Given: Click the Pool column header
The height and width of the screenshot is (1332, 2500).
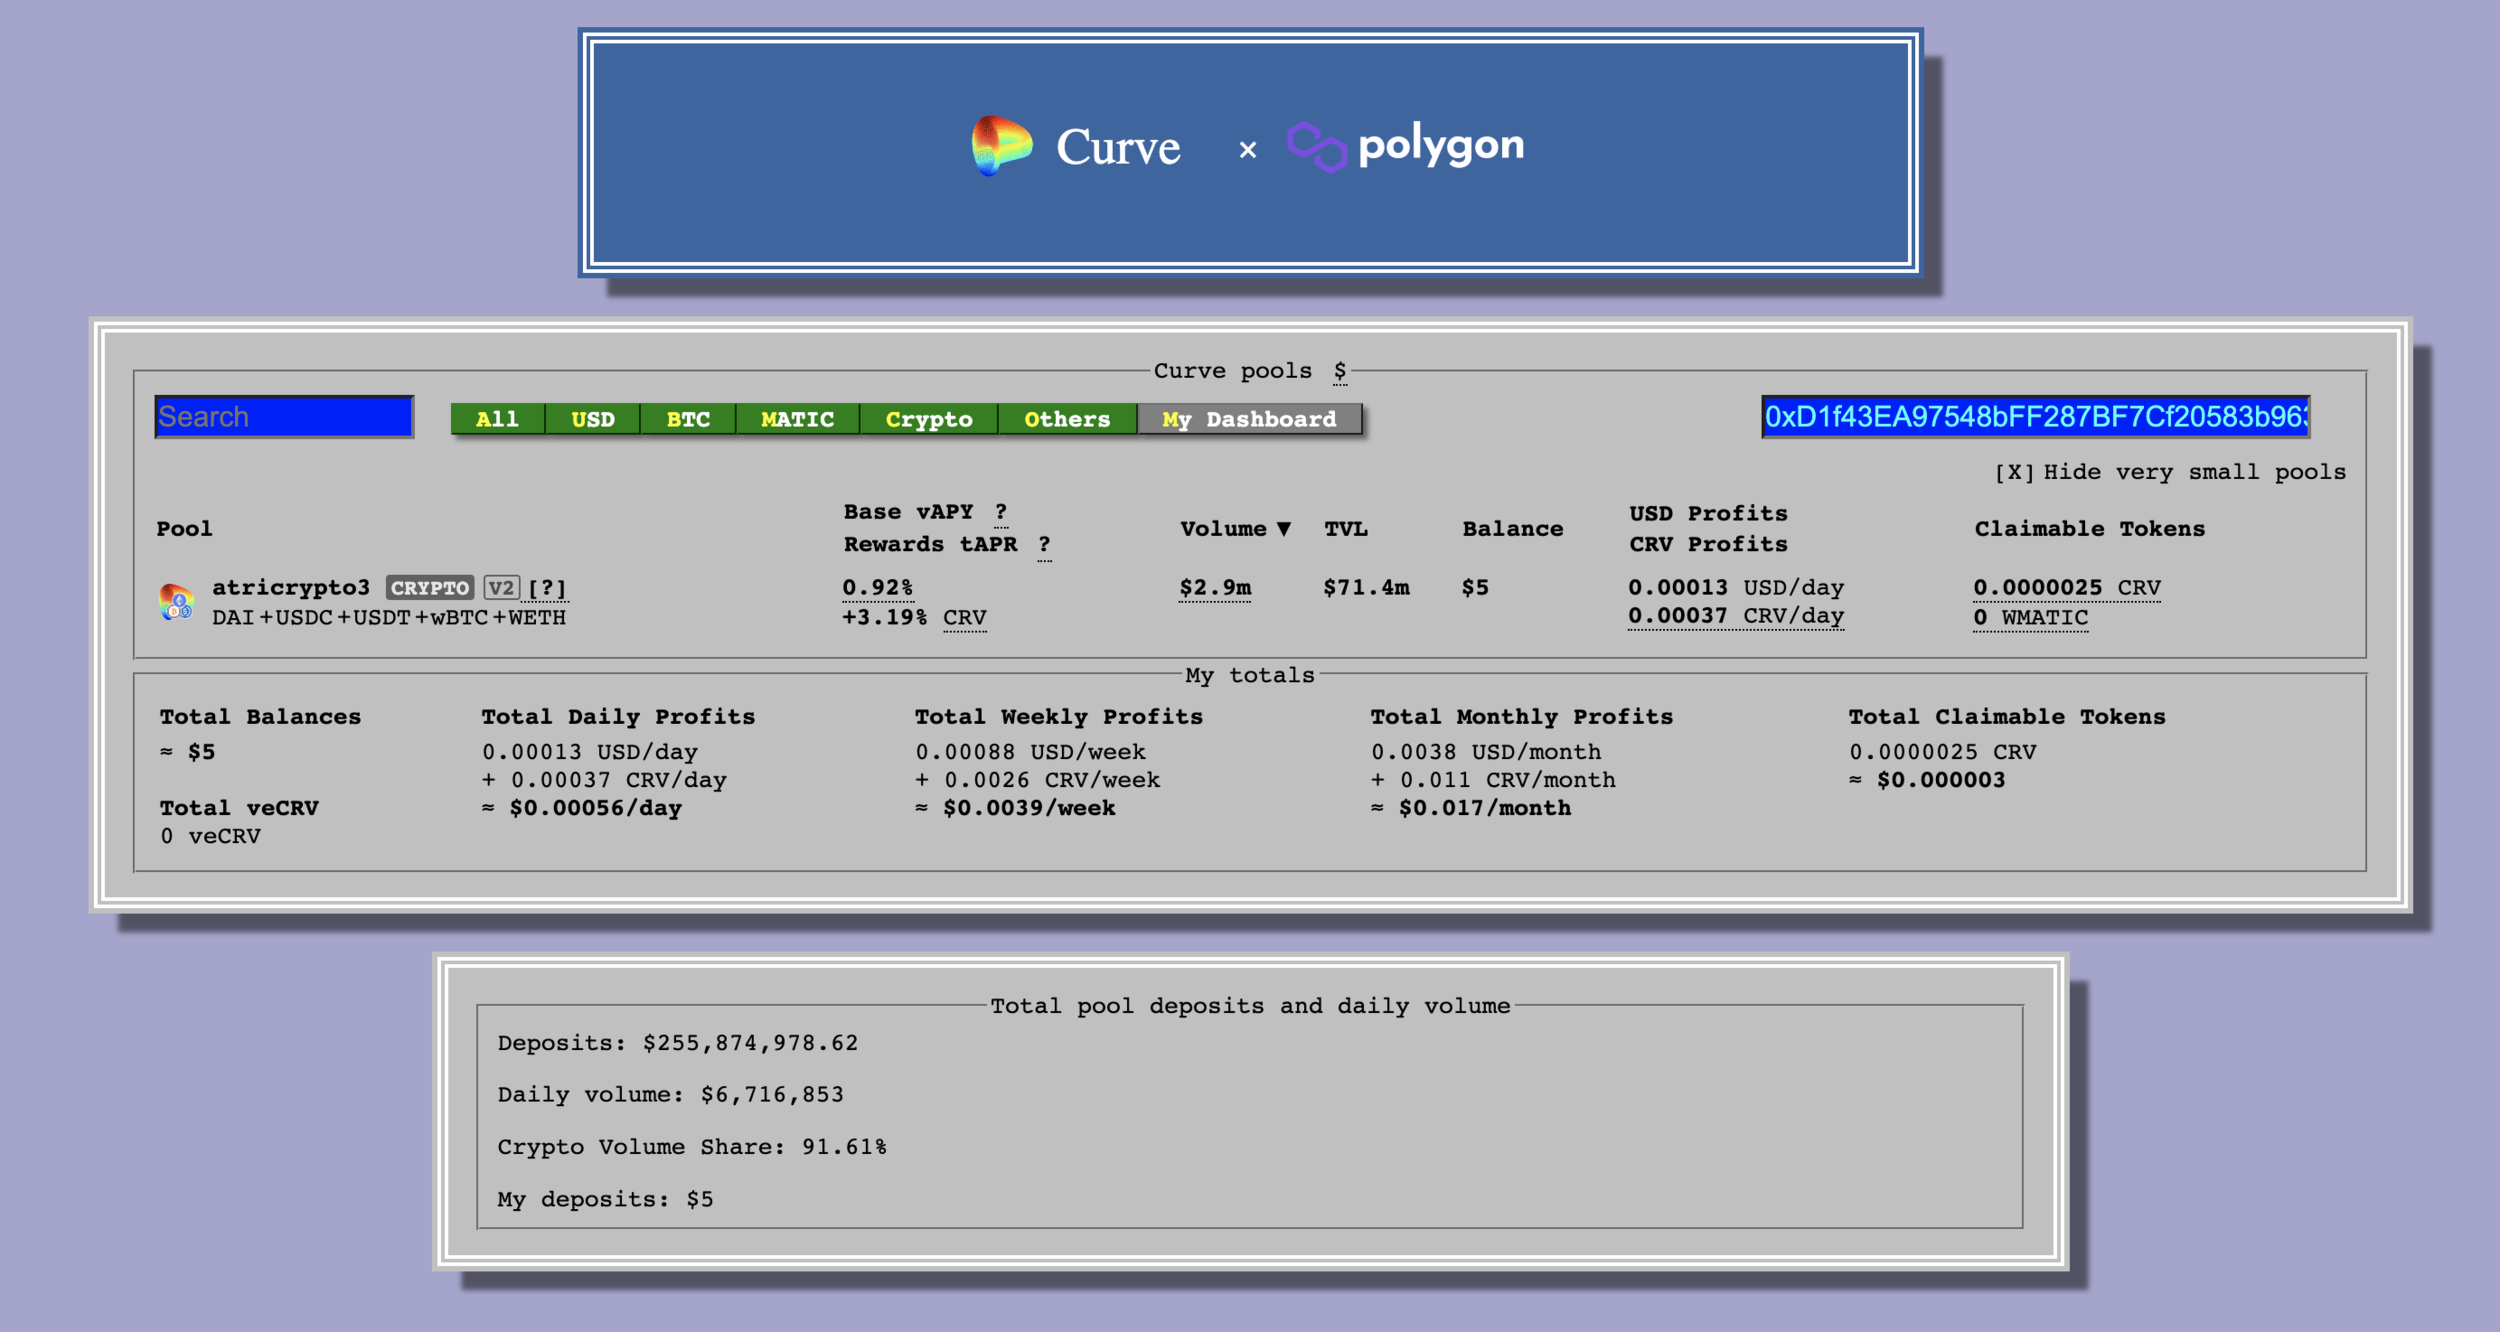Looking at the screenshot, I should point(185,529).
